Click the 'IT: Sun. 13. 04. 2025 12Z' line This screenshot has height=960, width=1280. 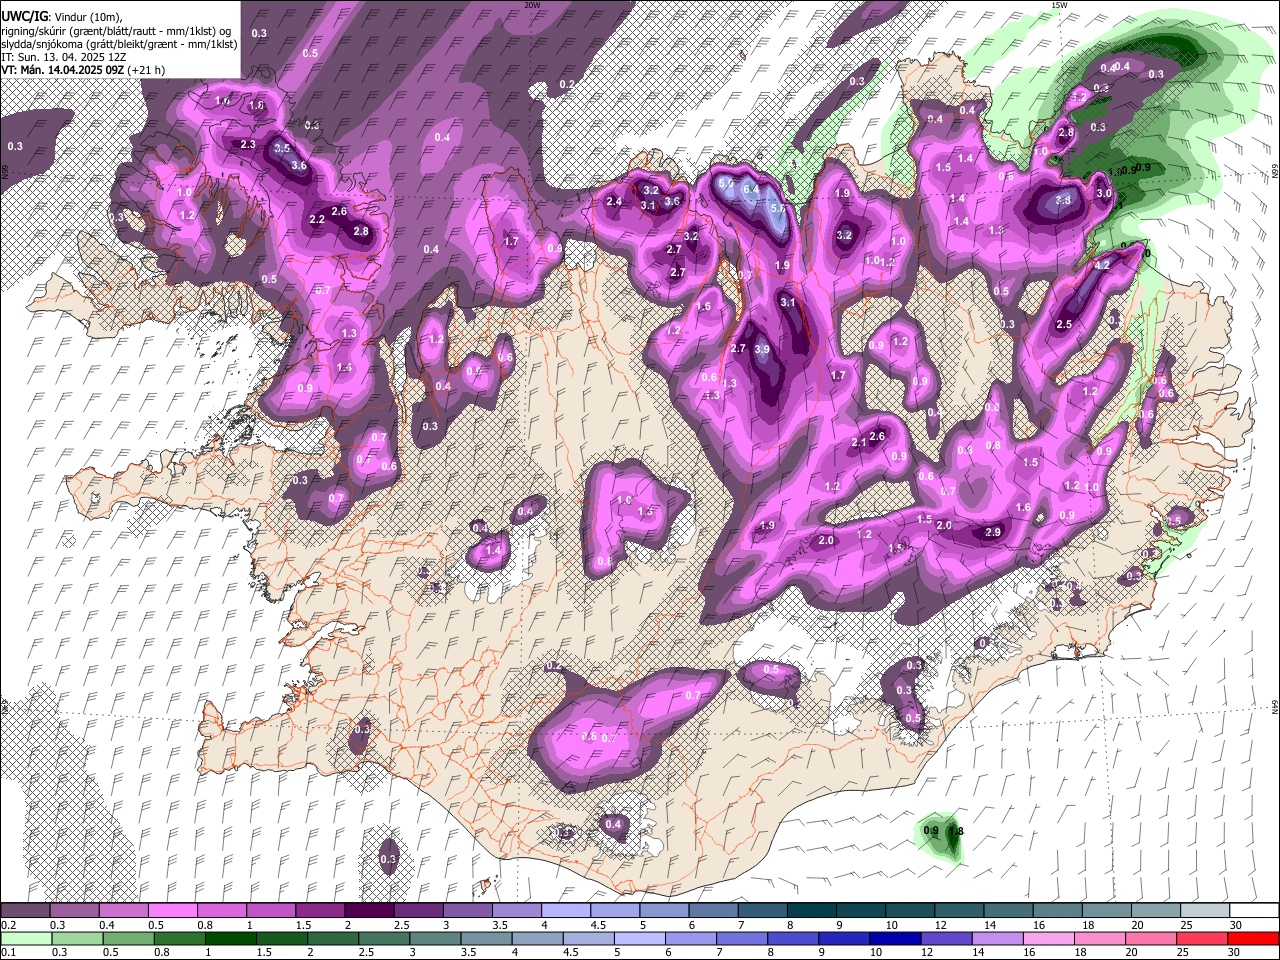pos(63,57)
